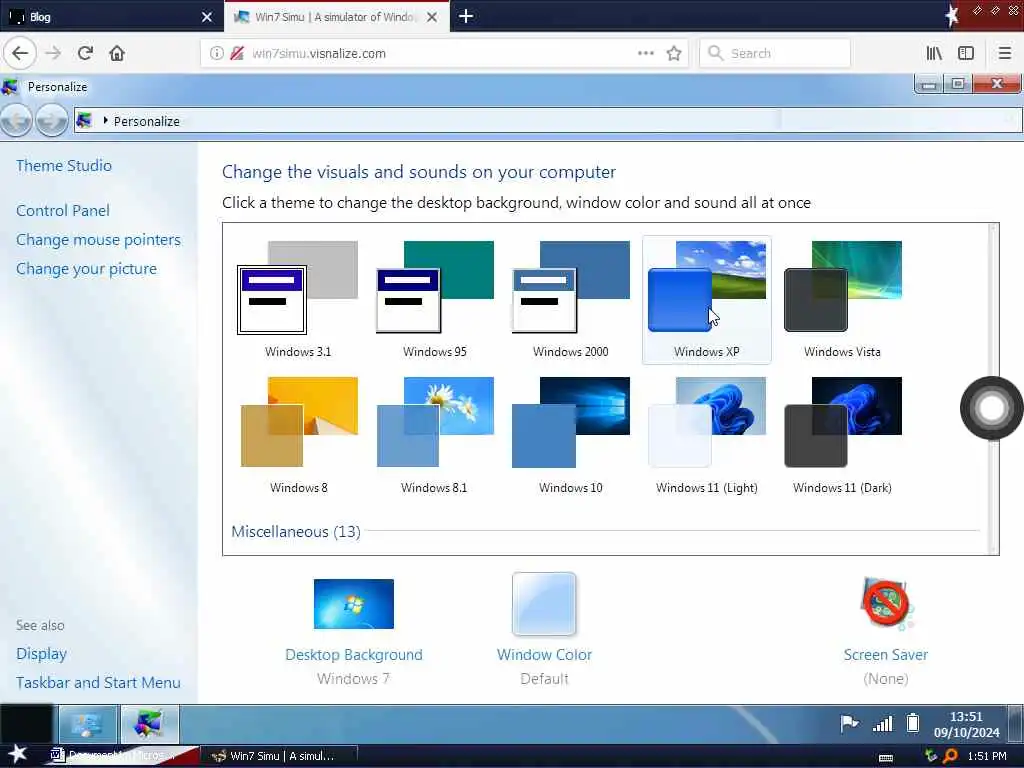1024x768 pixels.
Task: Click the browser back button
Action: (20, 53)
